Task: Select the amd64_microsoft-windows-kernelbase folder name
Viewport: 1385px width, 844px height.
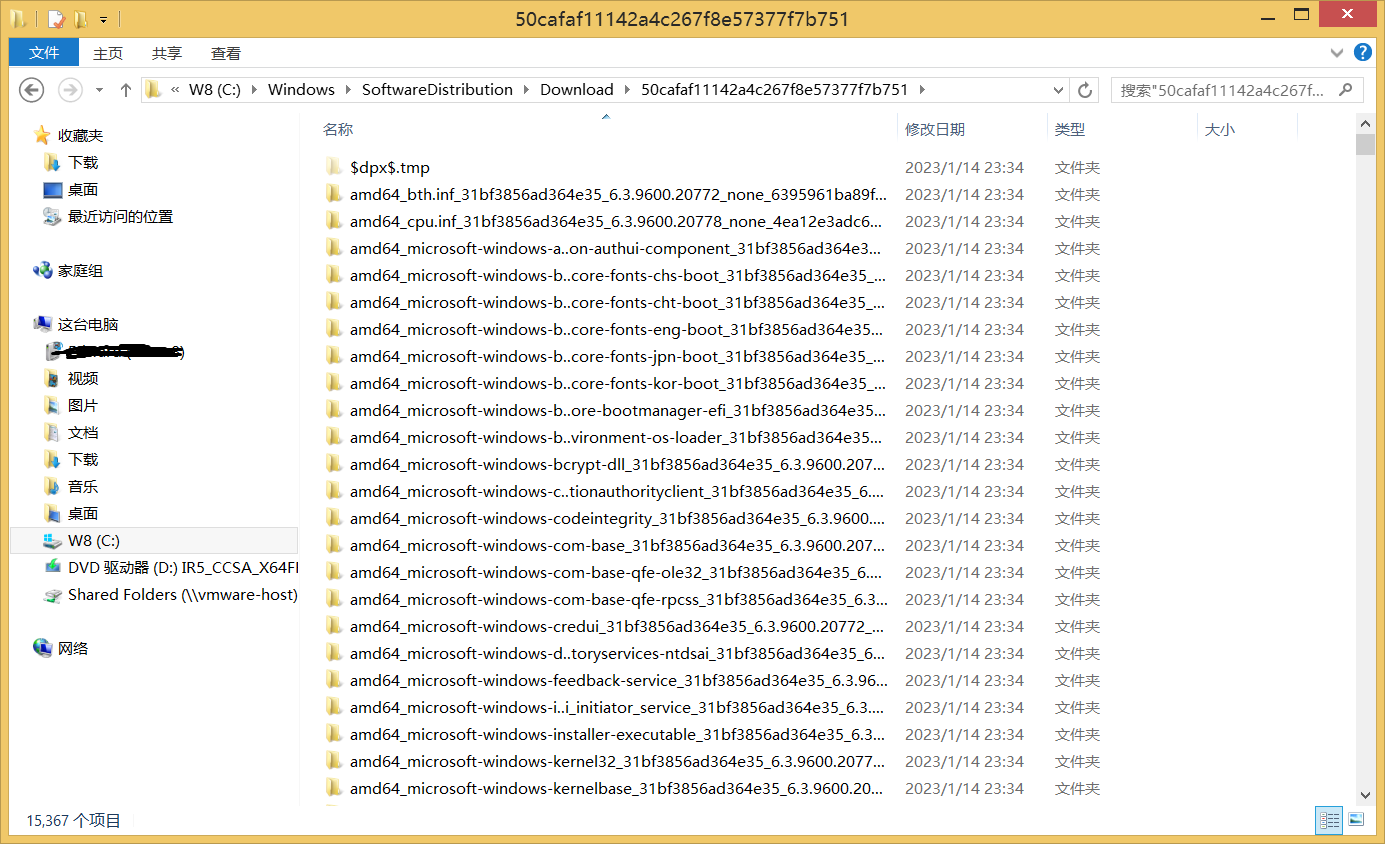Action: pos(617,788)
